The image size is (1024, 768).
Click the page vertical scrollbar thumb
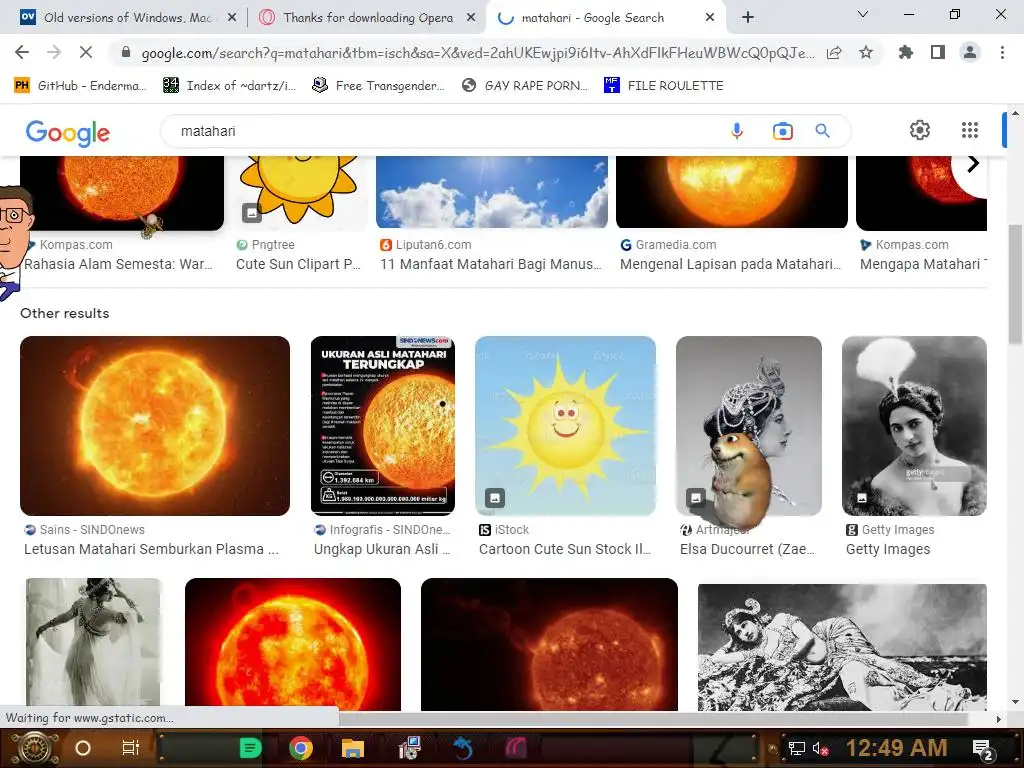click(1015, 284)
